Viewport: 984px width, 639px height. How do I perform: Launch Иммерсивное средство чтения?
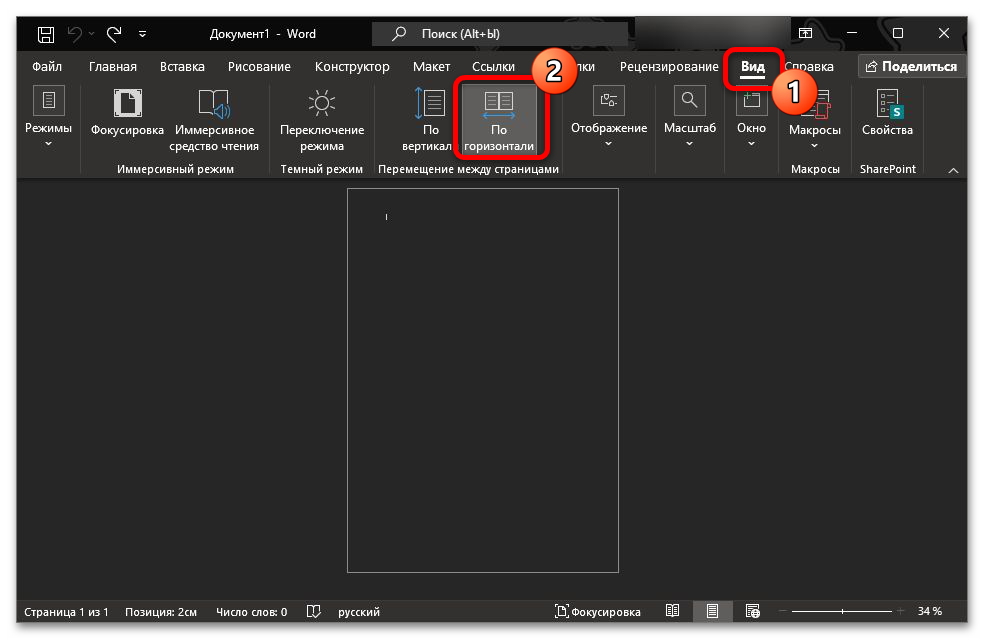point(216,120)
